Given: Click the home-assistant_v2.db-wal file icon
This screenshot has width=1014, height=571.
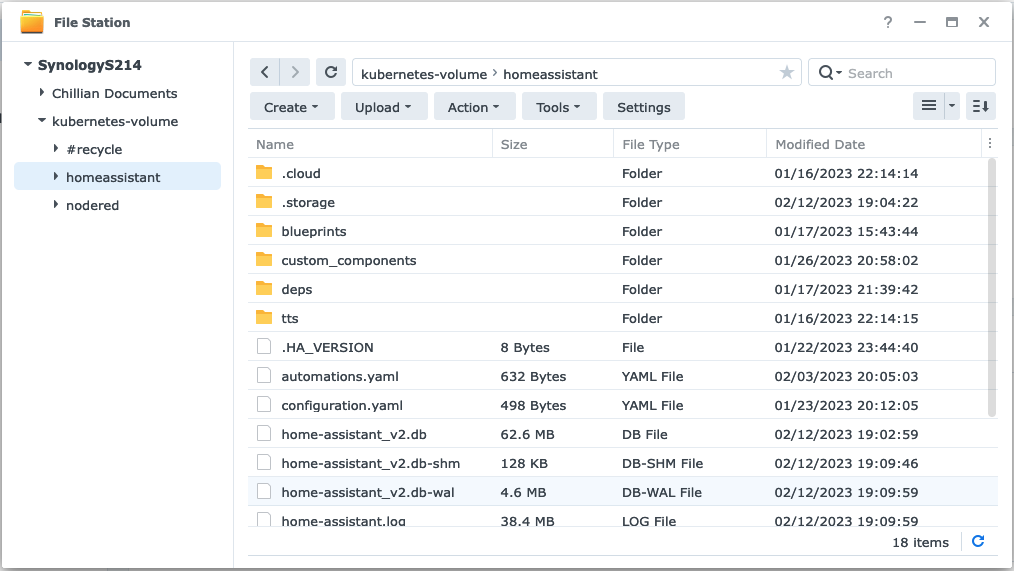Looking at the screenshot, I should (x=264, y=491).
